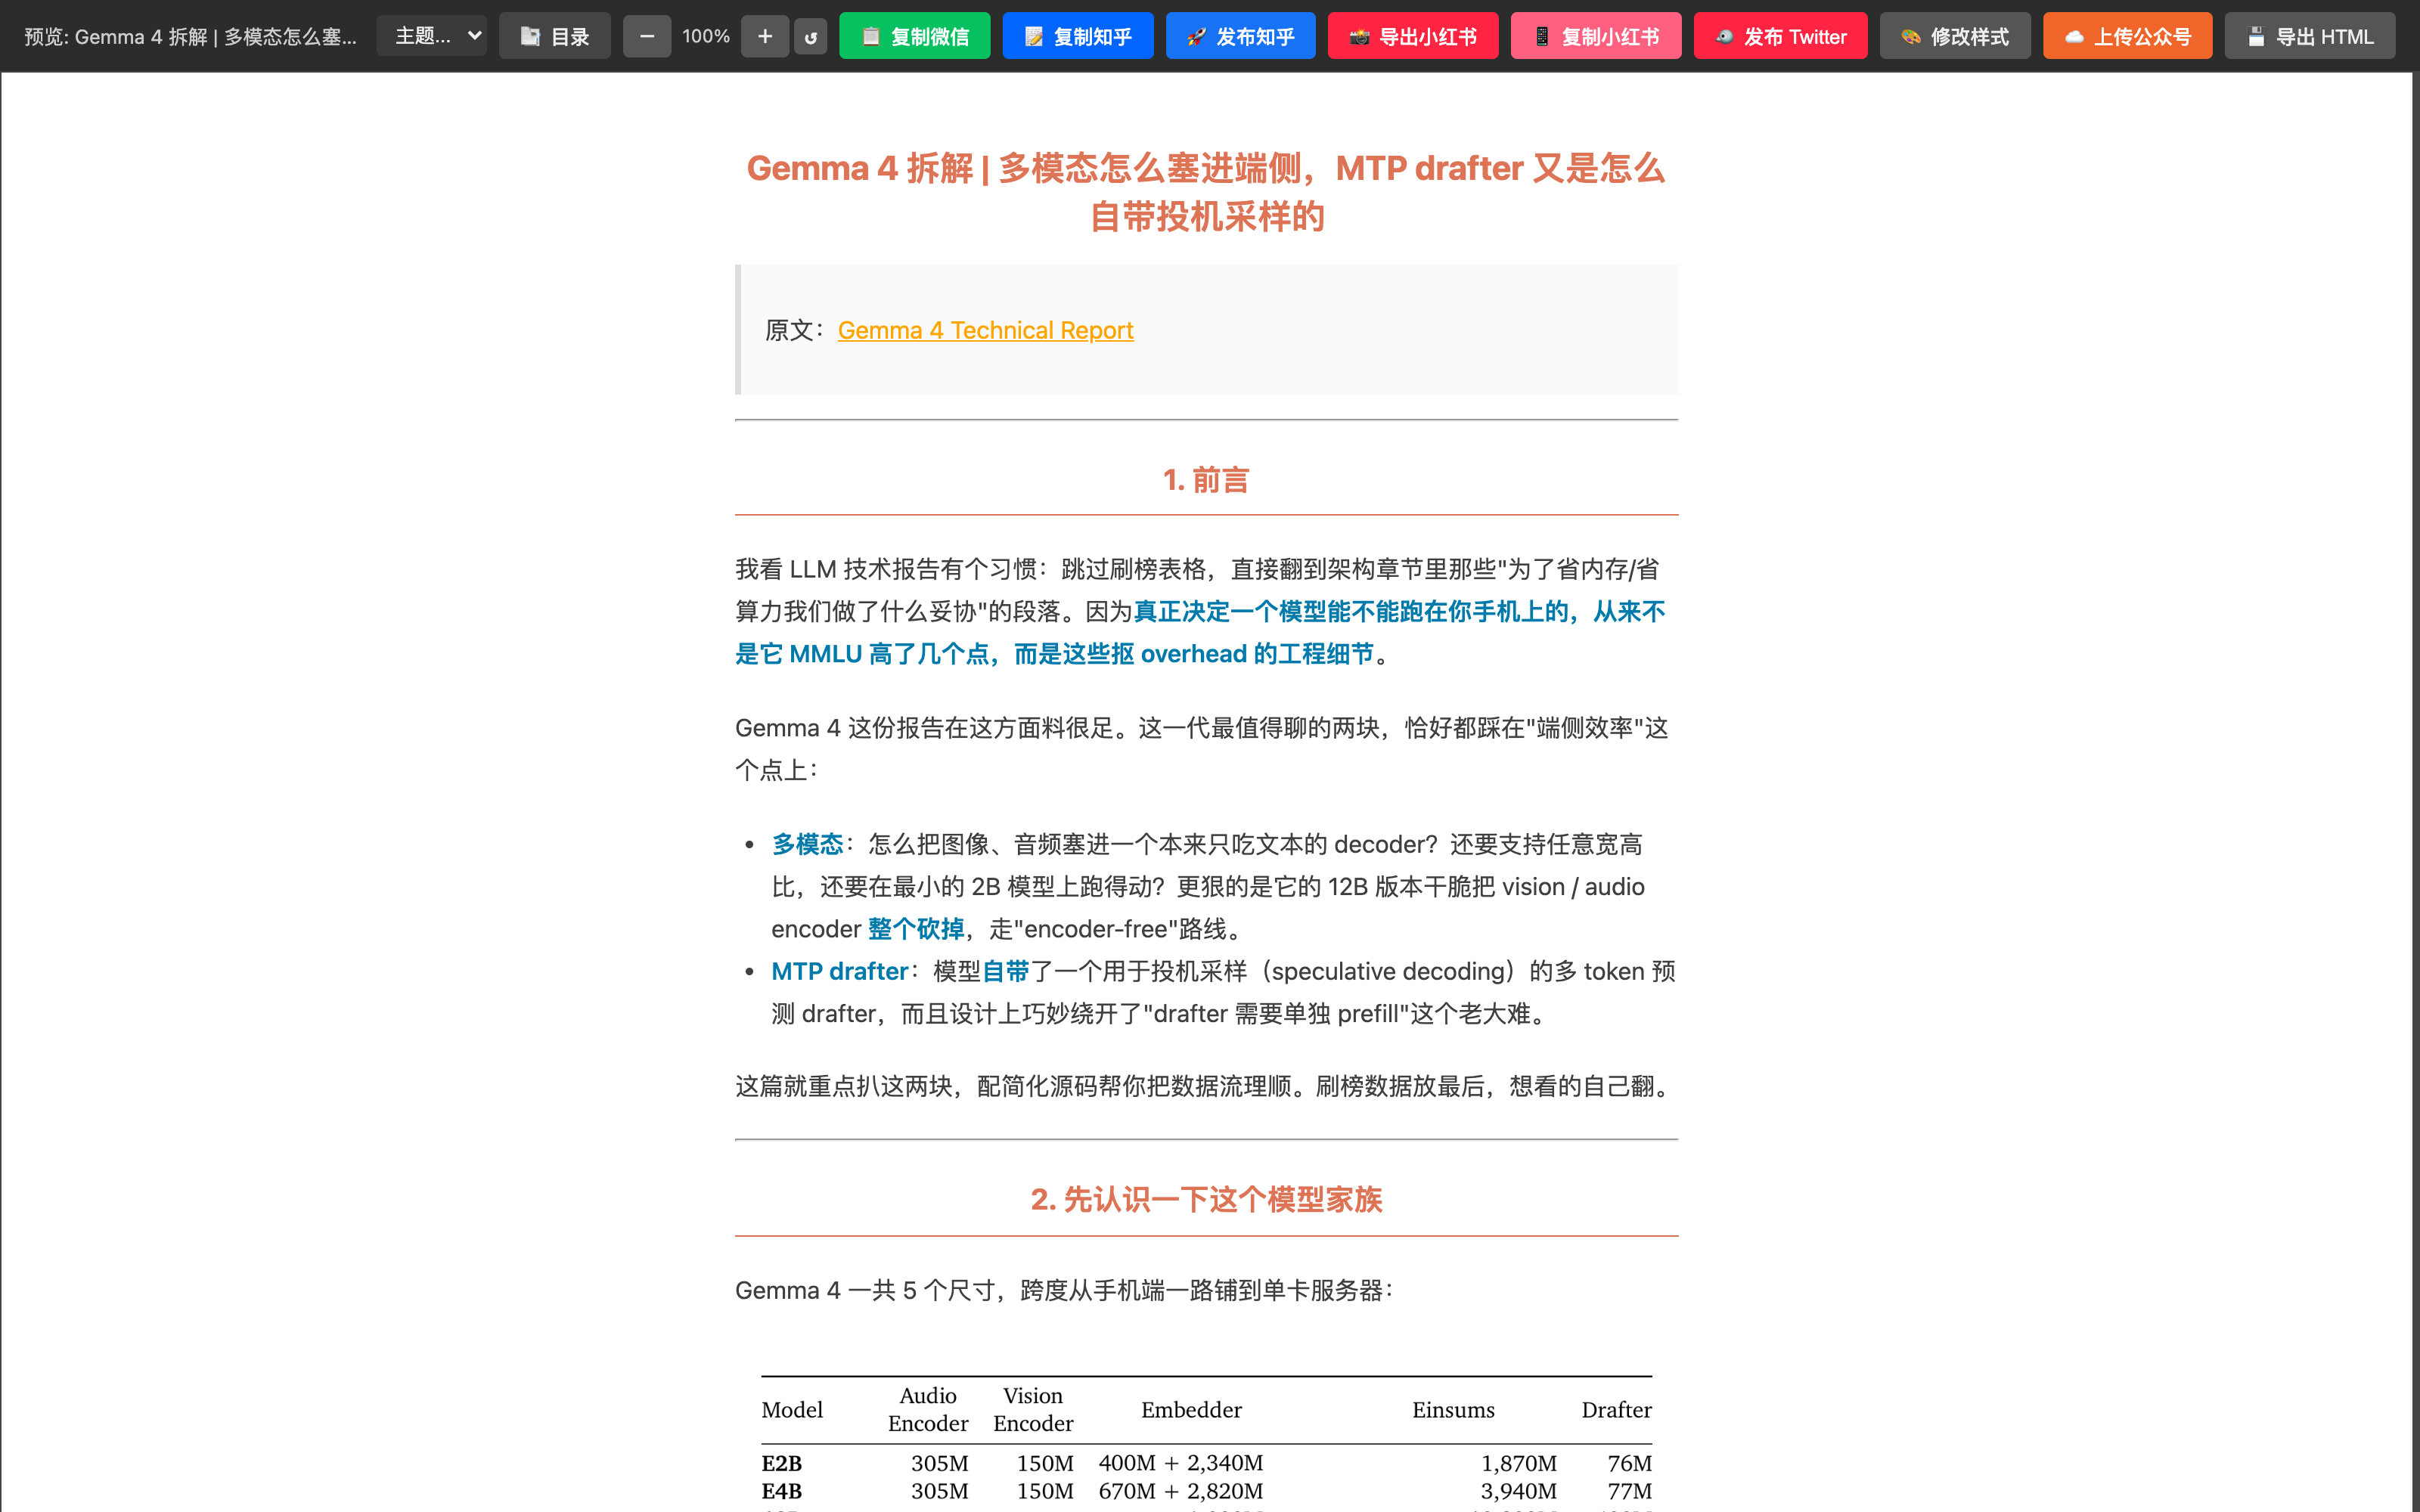Viewport: 2420px width, 1512px height.
Task: Click the '400M + 2,340M' table cell
Action: coord(1181,1463)
